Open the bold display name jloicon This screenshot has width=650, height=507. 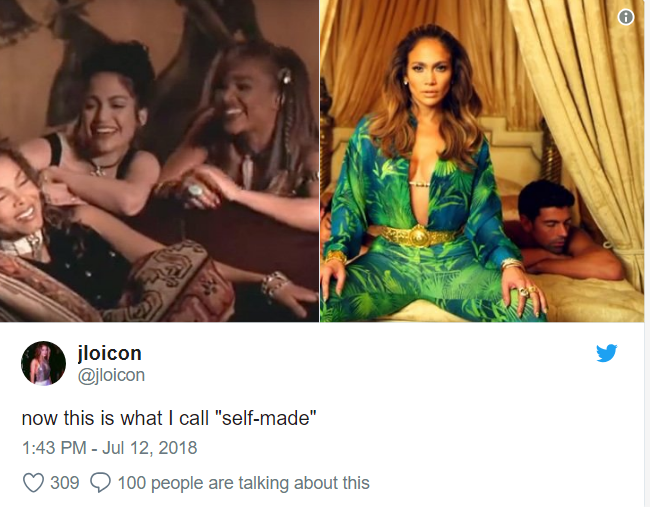point(110,353)
